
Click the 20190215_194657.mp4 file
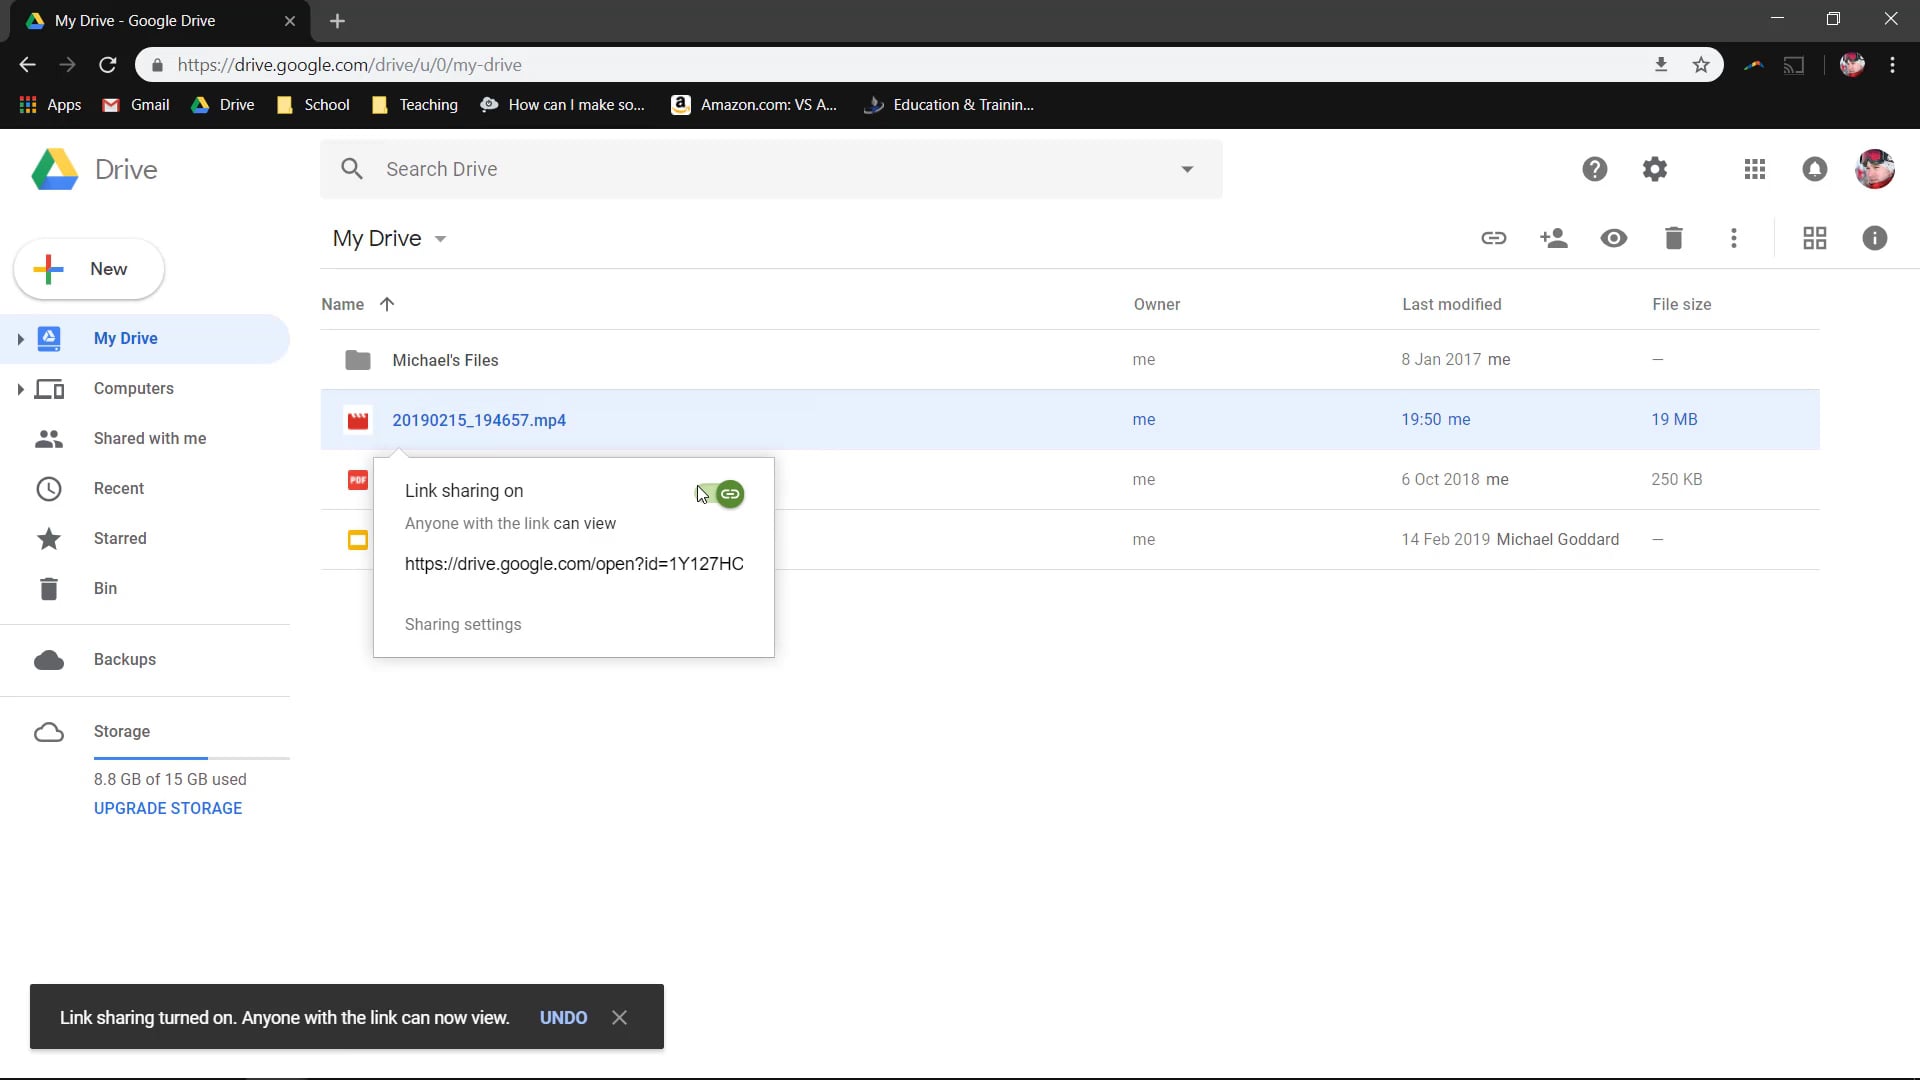[x=479, y=419]
